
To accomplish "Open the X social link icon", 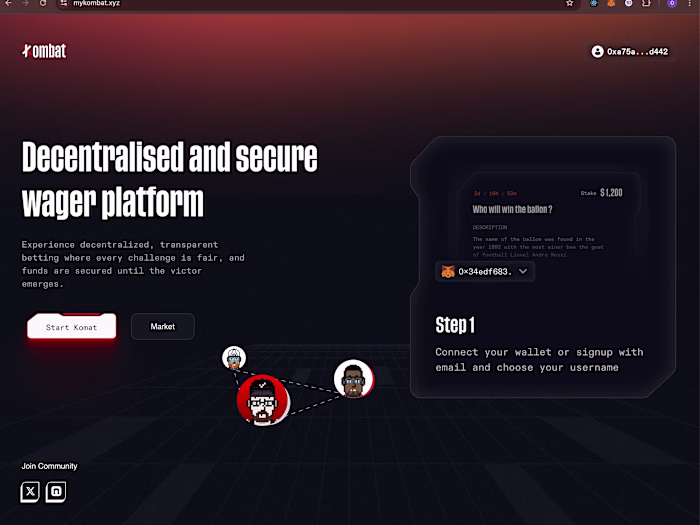I will point(30,492).
